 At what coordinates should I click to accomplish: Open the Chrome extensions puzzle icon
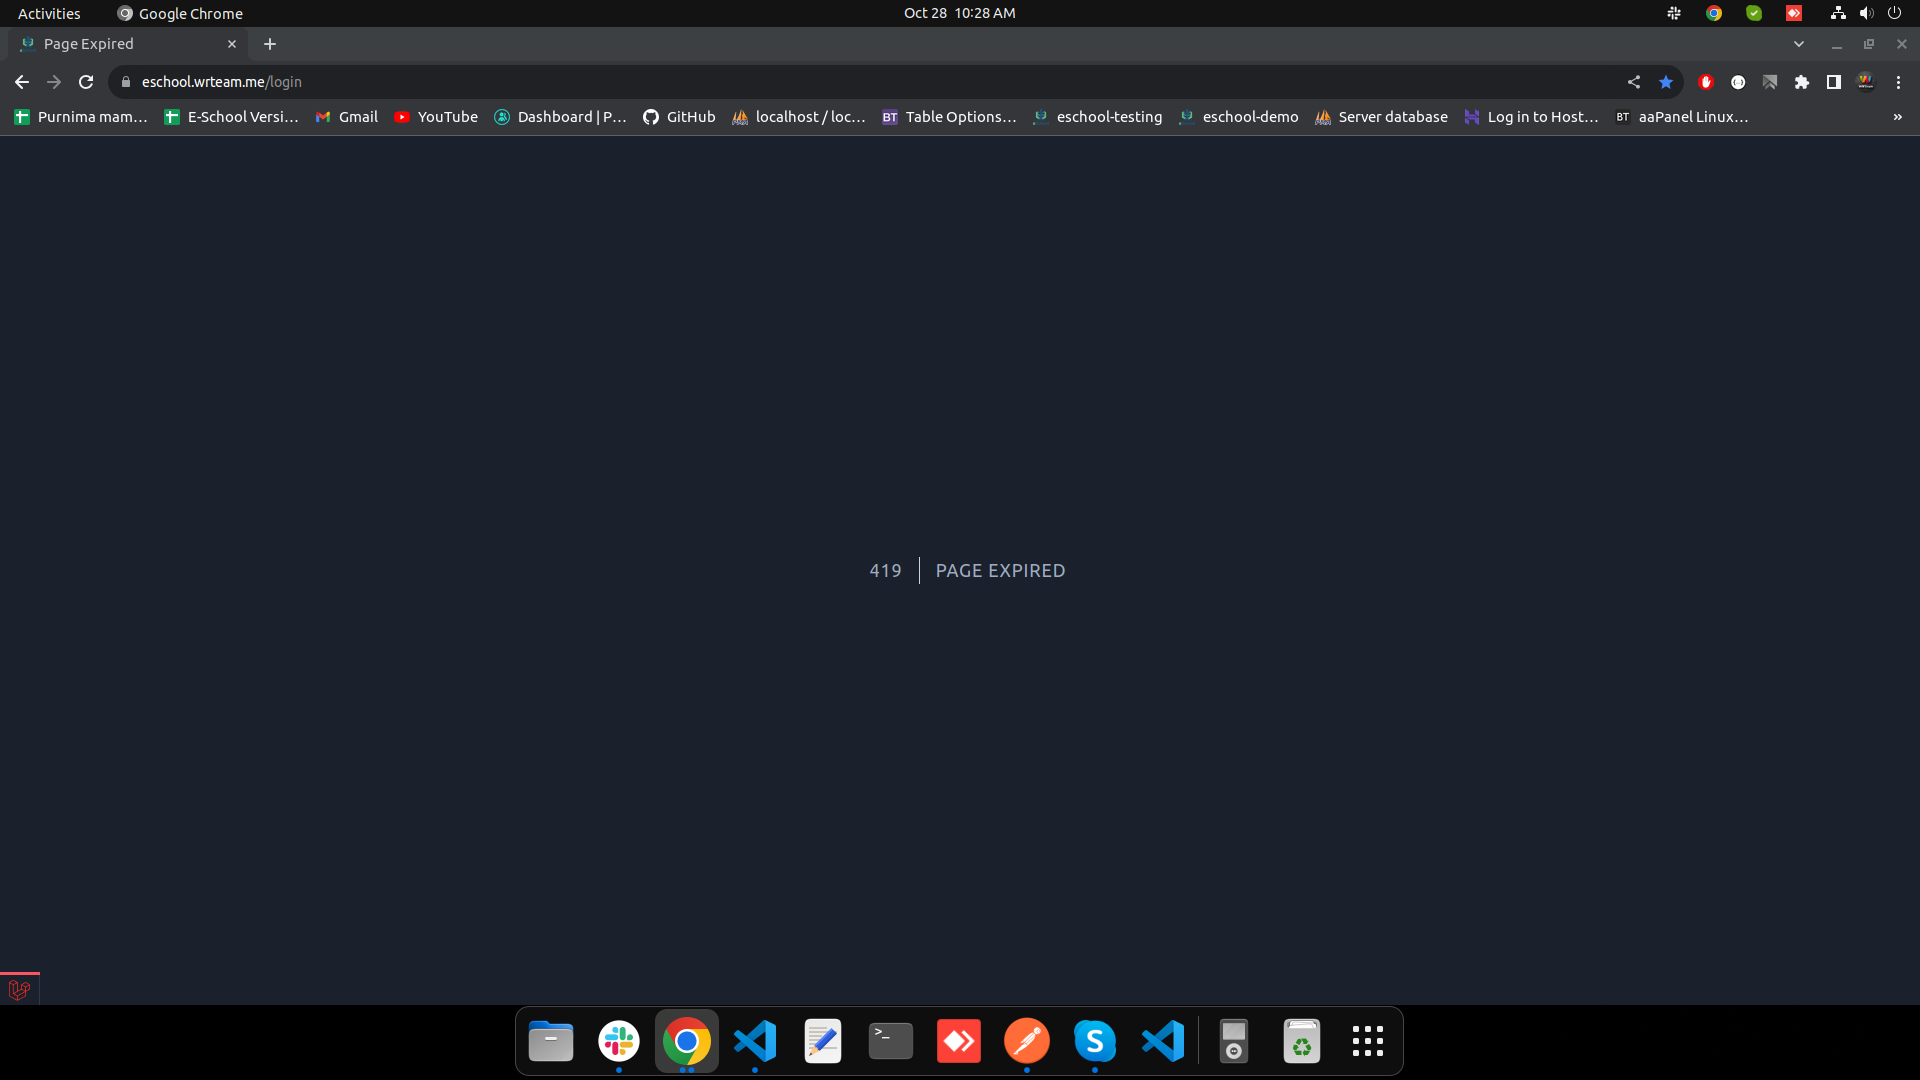(x=1802, y=82)
